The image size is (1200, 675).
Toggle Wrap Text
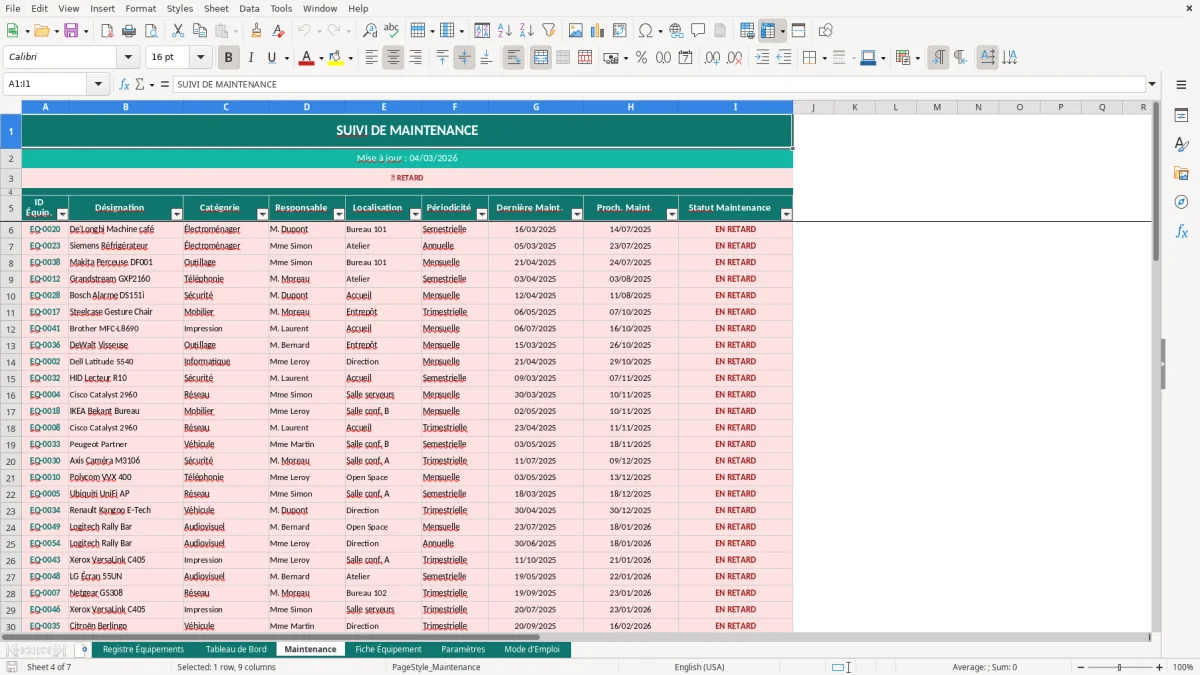[513, 58]
